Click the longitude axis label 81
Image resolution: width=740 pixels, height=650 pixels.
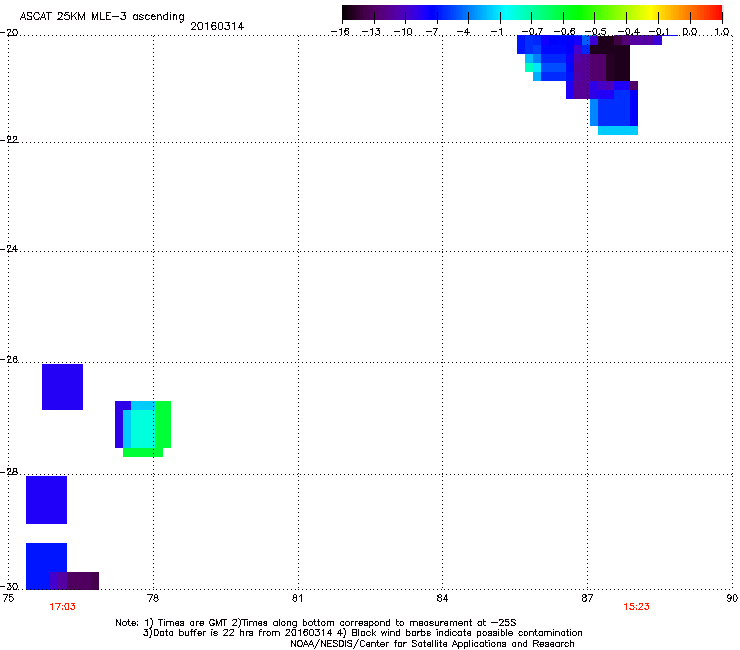point(297,598)
